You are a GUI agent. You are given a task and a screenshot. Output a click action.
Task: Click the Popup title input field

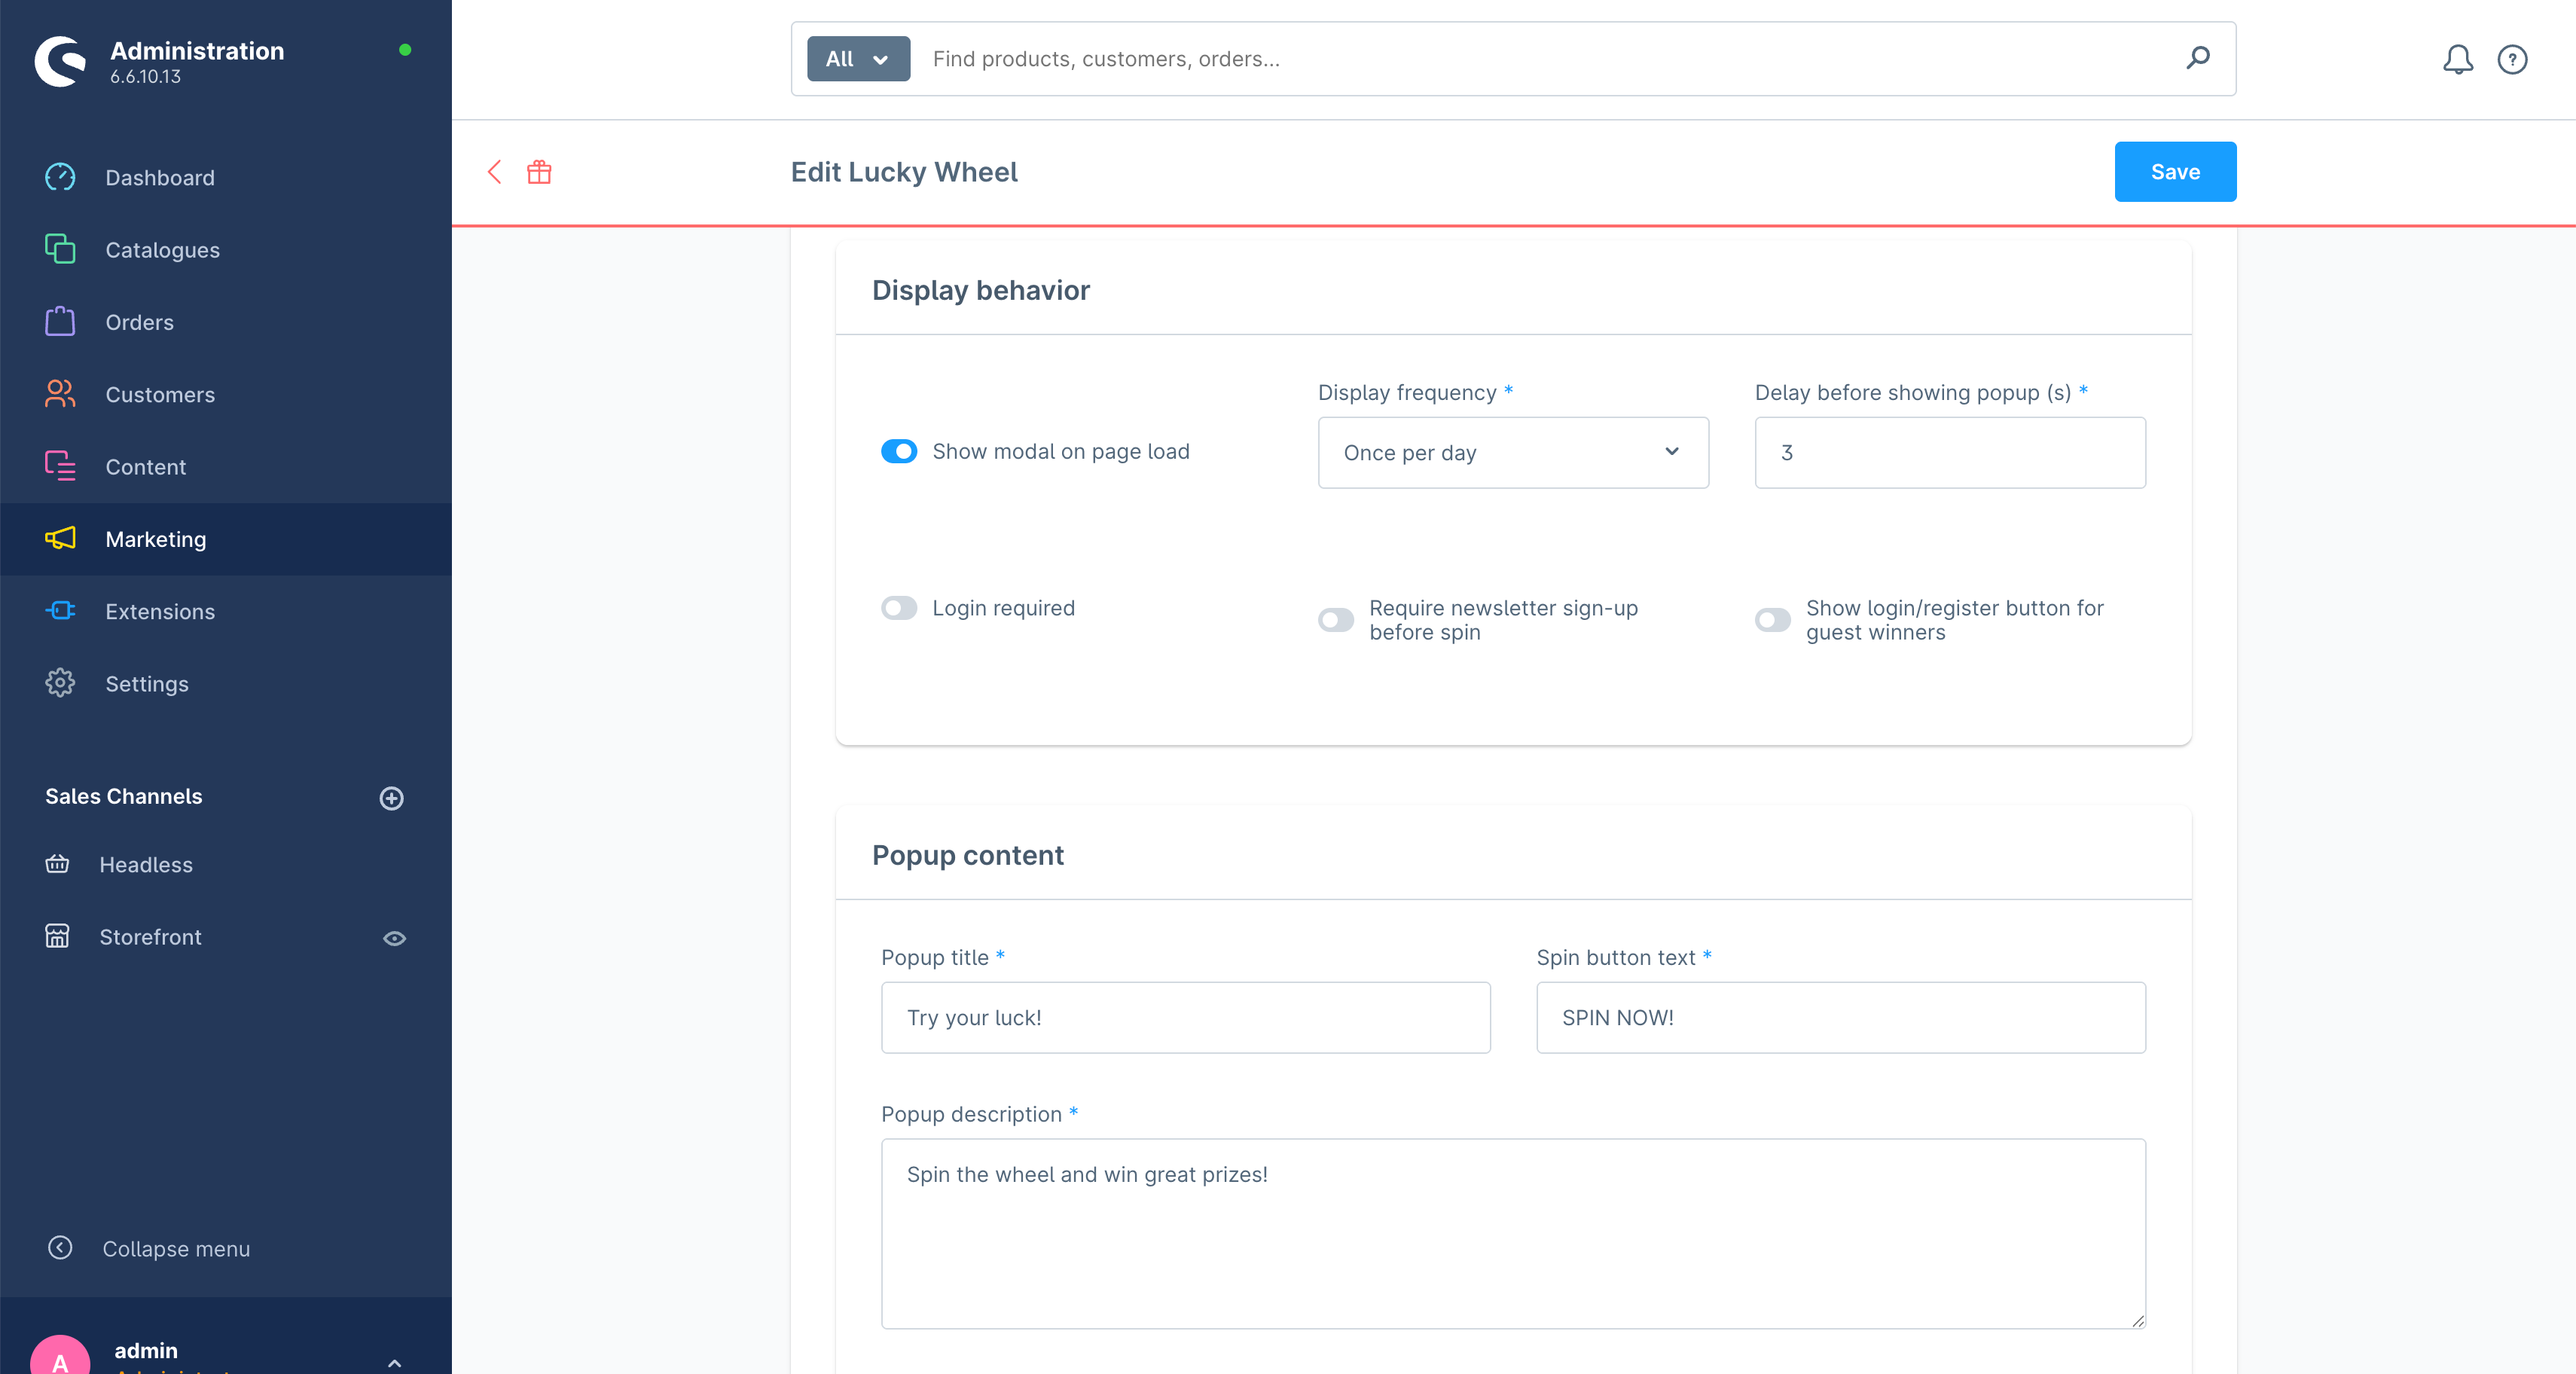point(1185,1017)
